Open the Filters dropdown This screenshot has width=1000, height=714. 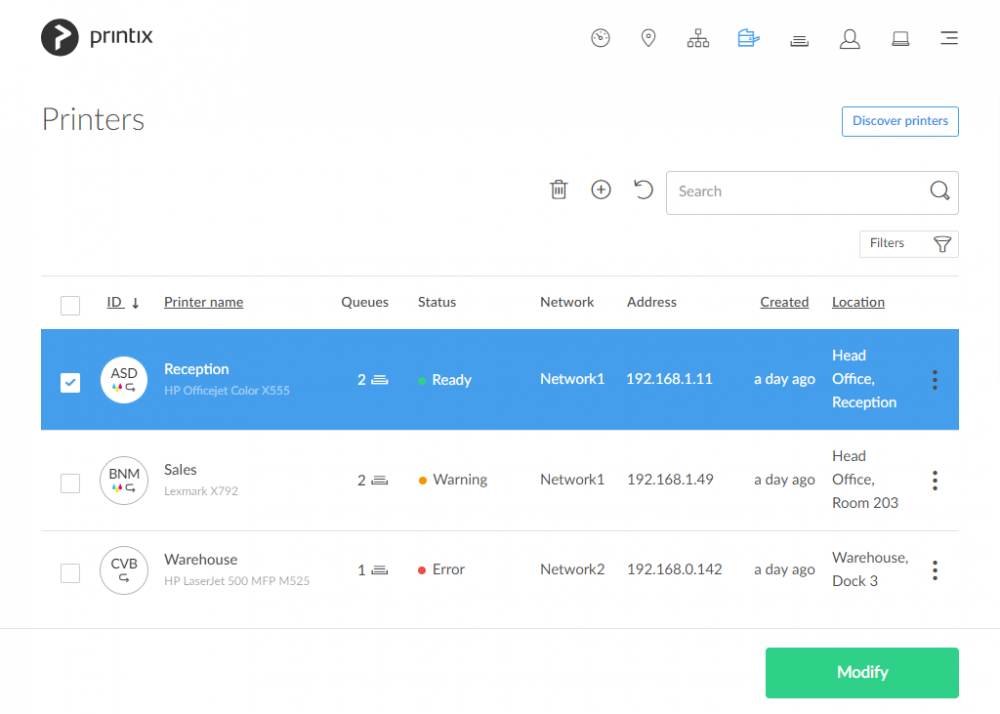pos(908,243)
